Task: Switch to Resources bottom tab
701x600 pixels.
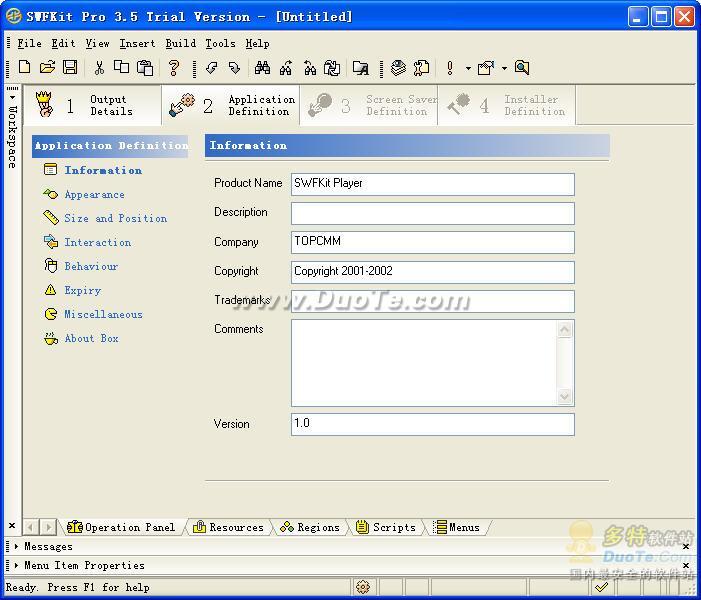Action: 228,528
